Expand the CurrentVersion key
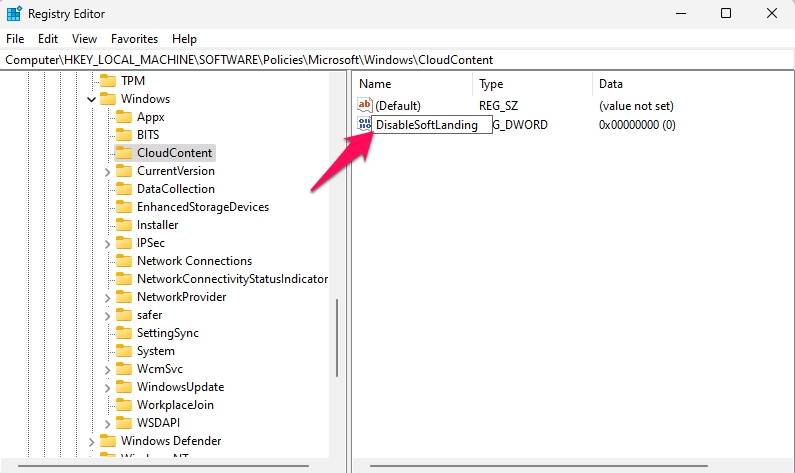The width and height of the screenshot is (795, 473). (x=107, y=172)
